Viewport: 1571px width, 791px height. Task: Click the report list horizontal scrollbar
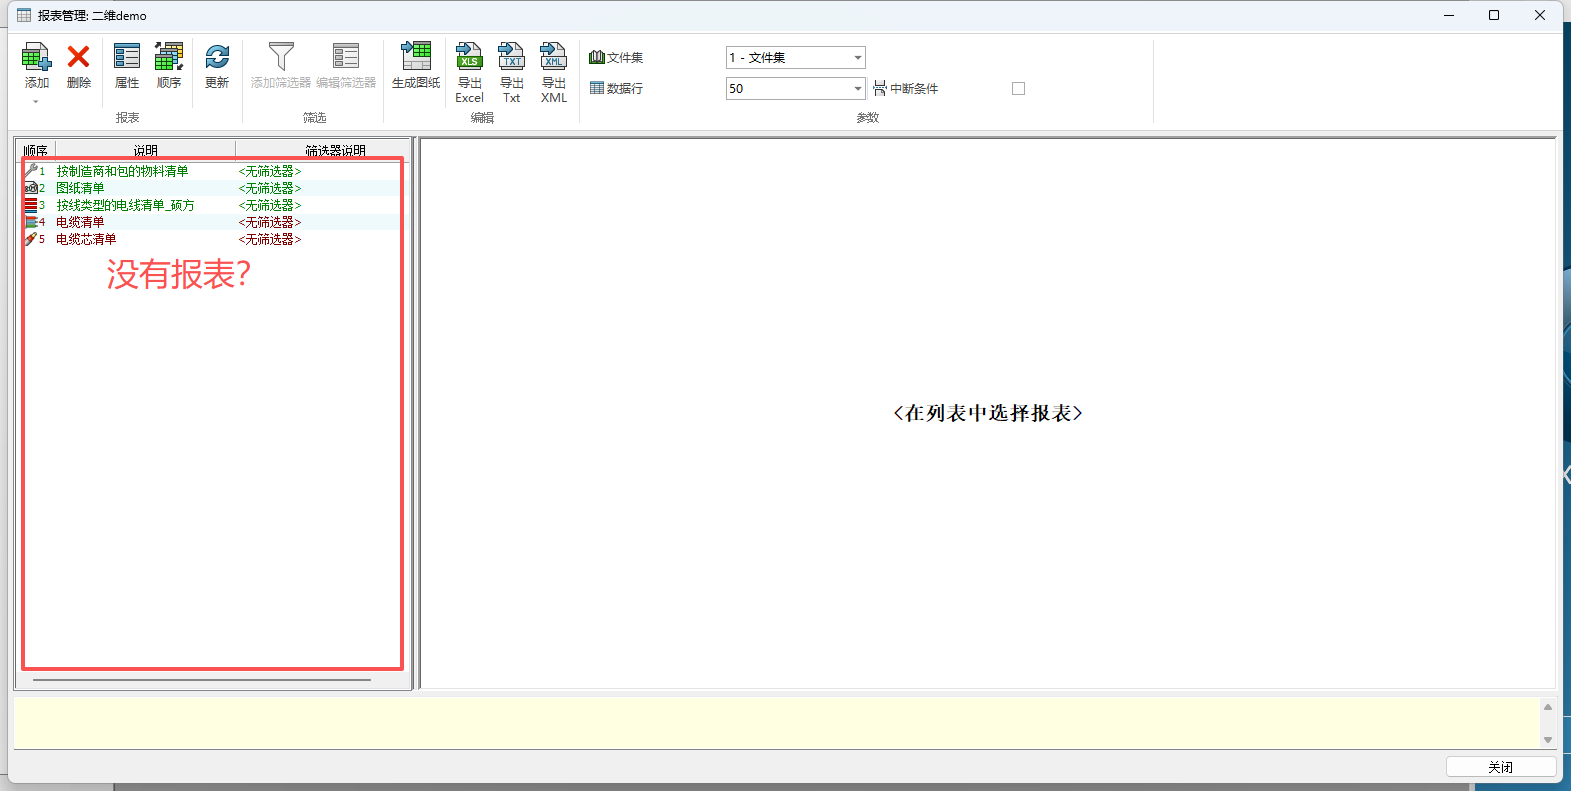[x=202, y=680]
